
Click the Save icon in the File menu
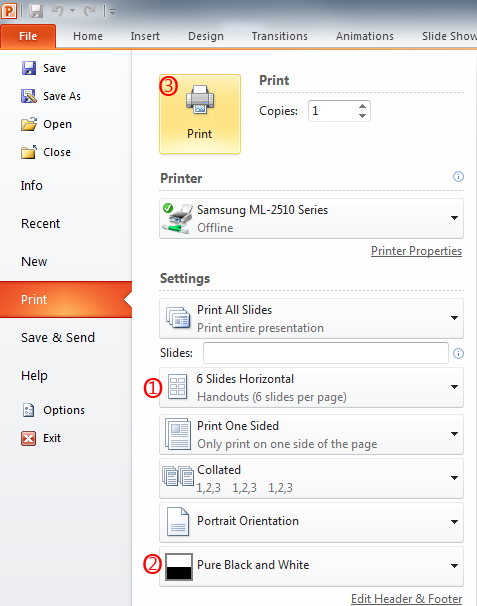[29, 68]
